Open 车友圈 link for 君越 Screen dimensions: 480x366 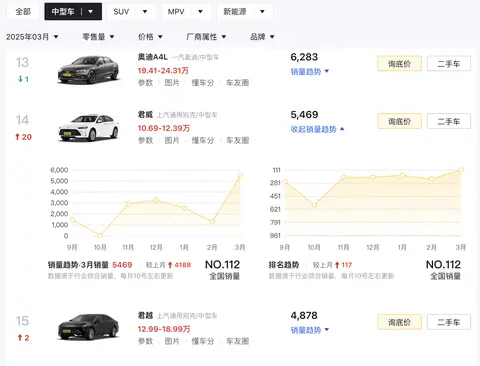click(238, 341)
